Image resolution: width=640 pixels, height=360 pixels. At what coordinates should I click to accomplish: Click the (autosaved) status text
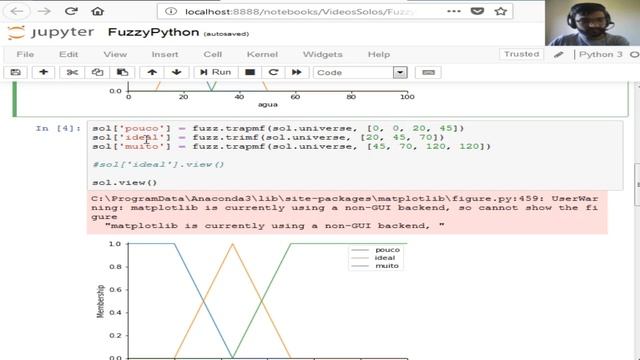coord(226,34)
